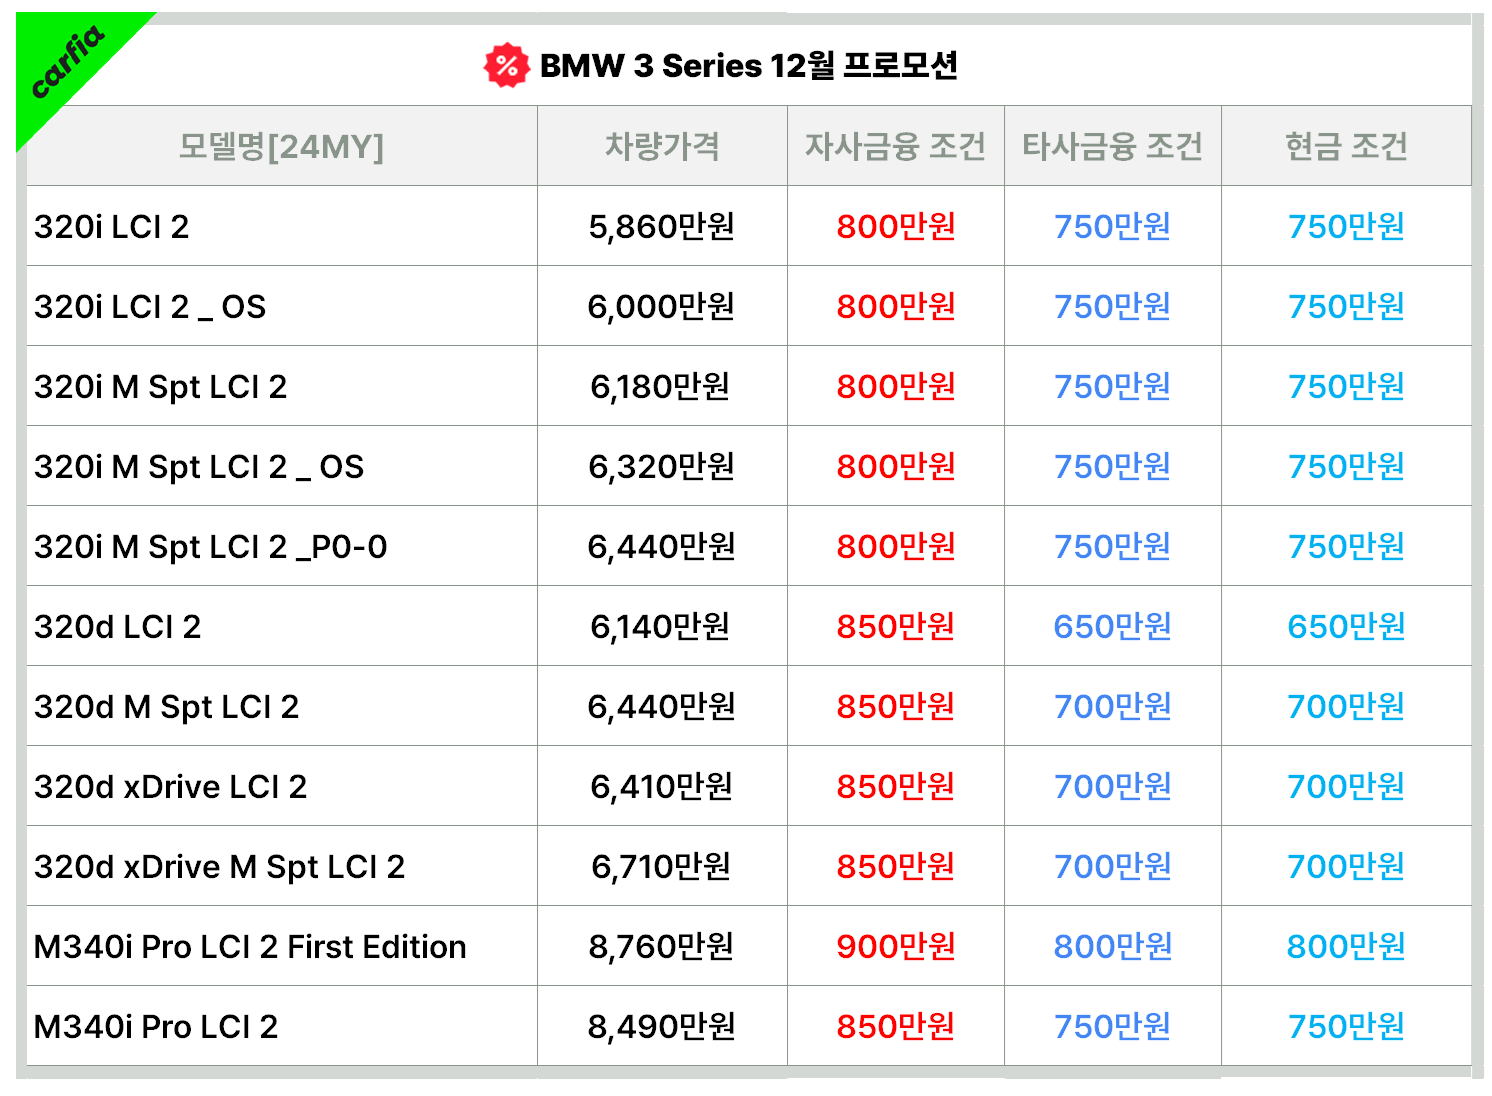Select the 현금 '700만원' in the 6,410만원 row
This screenshot has height=1096, width=1492.
1346,787
